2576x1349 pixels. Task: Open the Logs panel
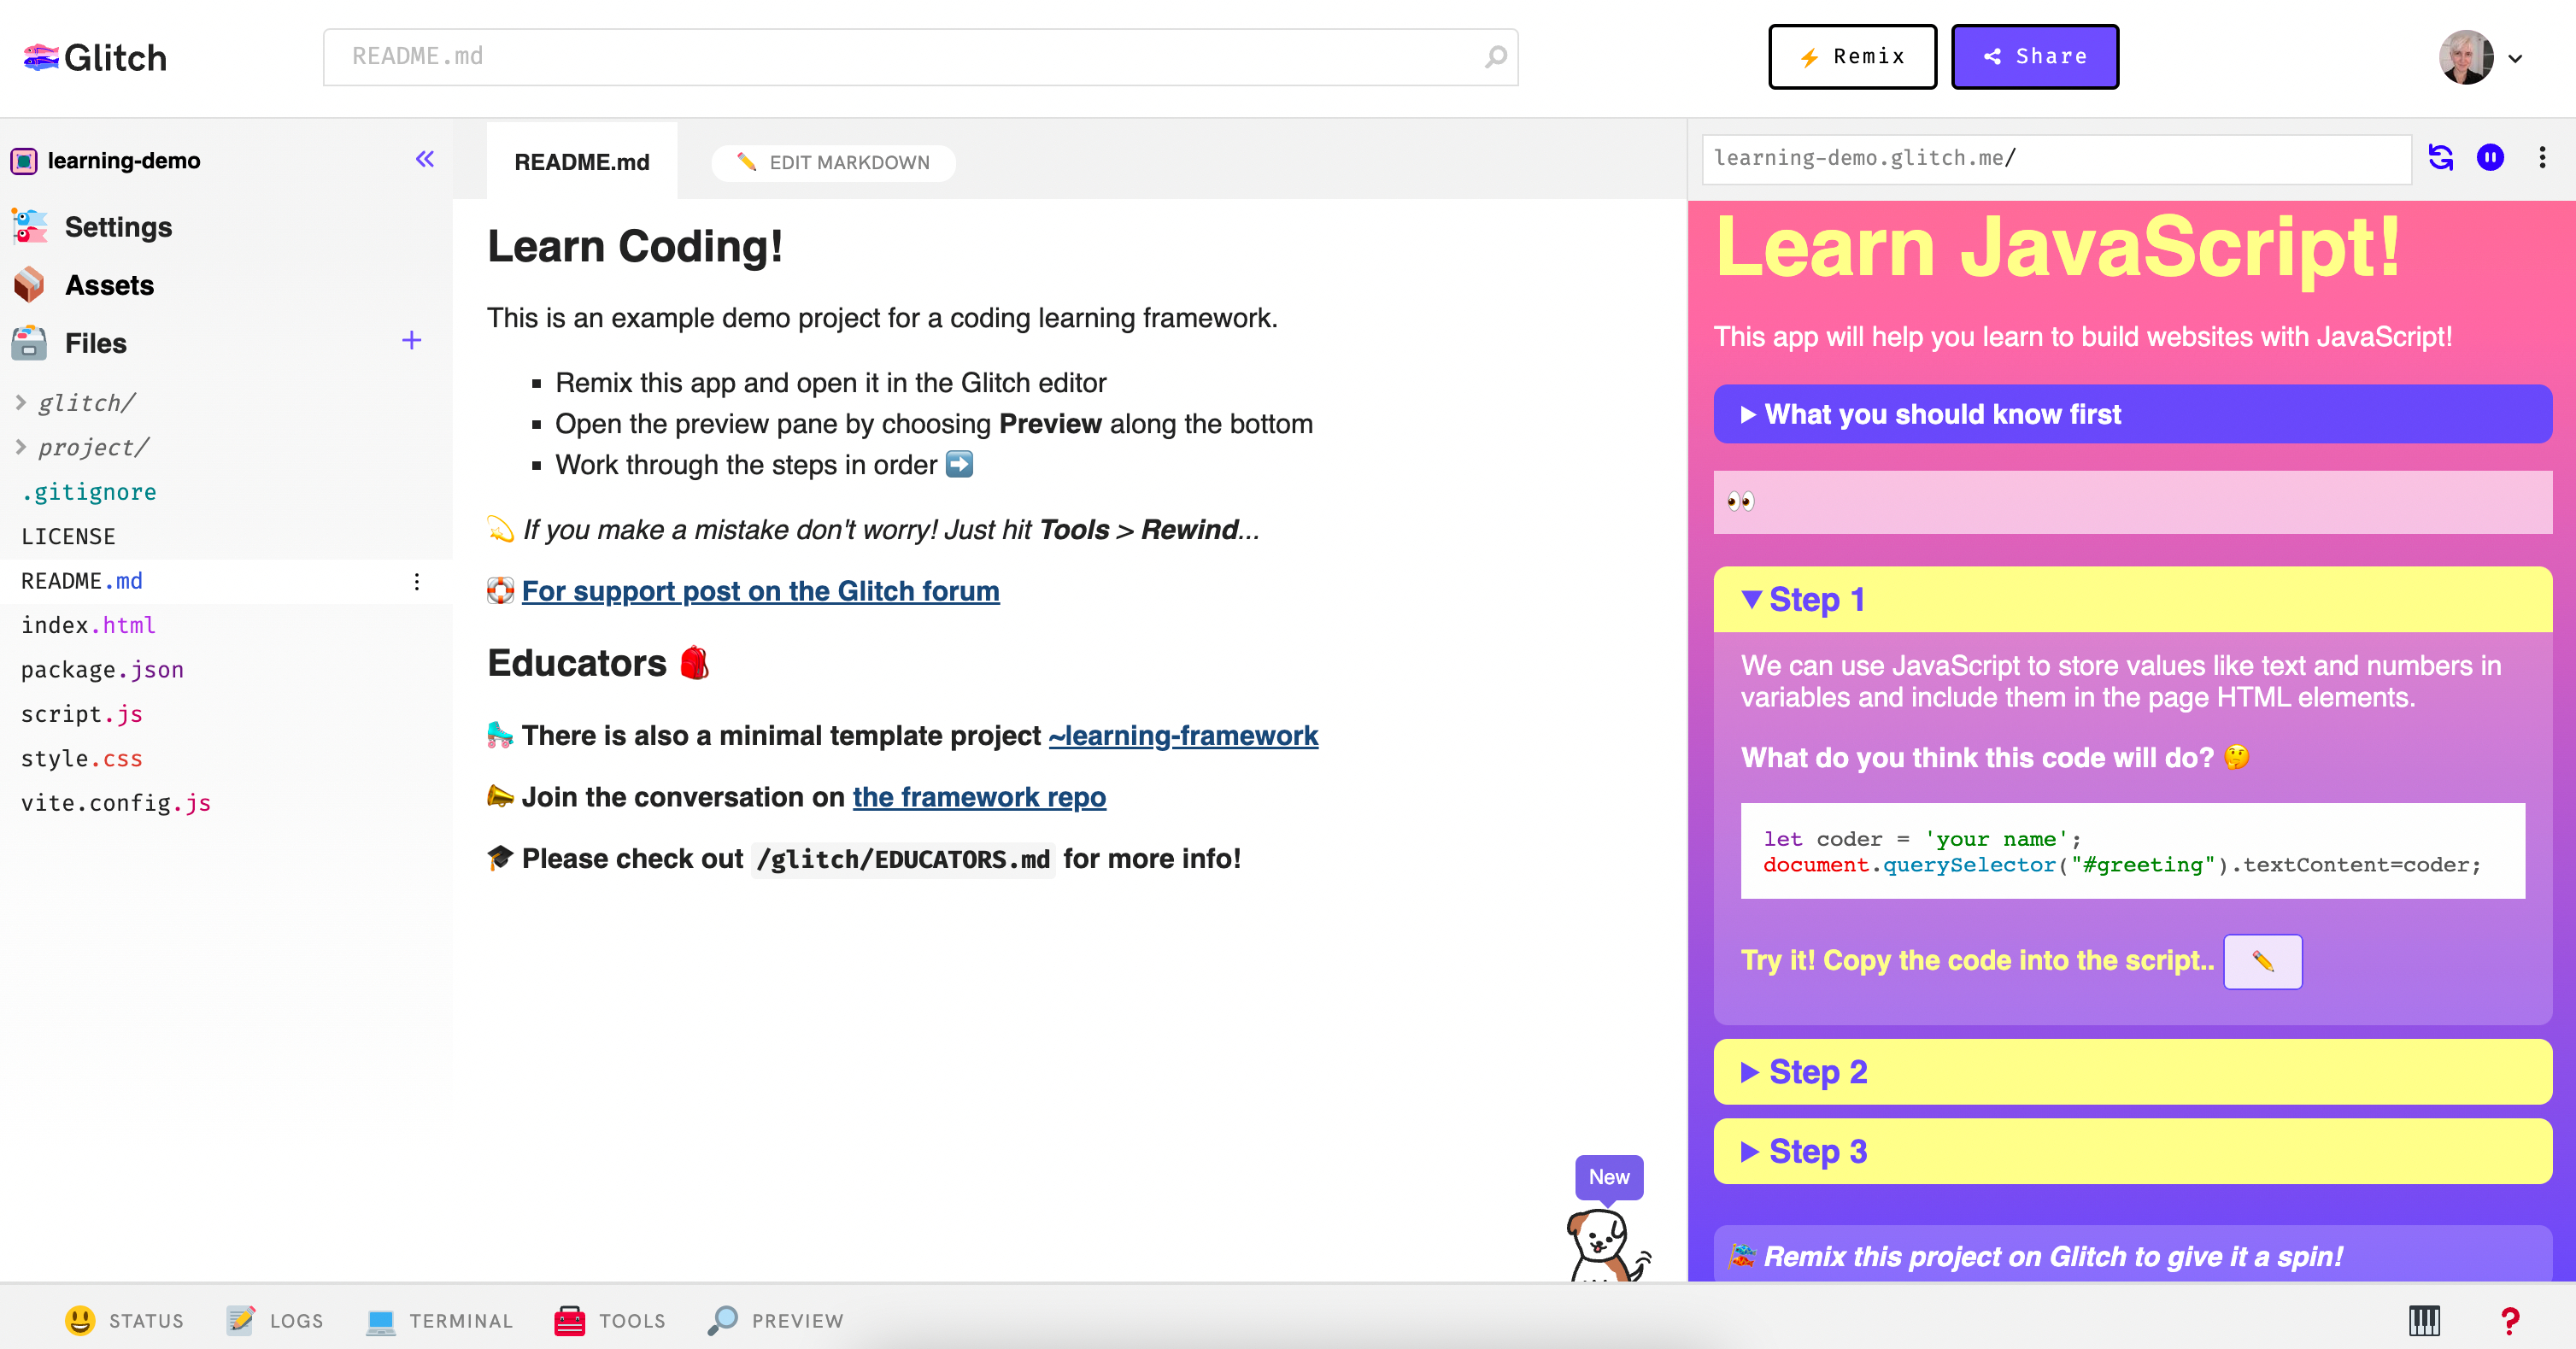point(277,1321)
